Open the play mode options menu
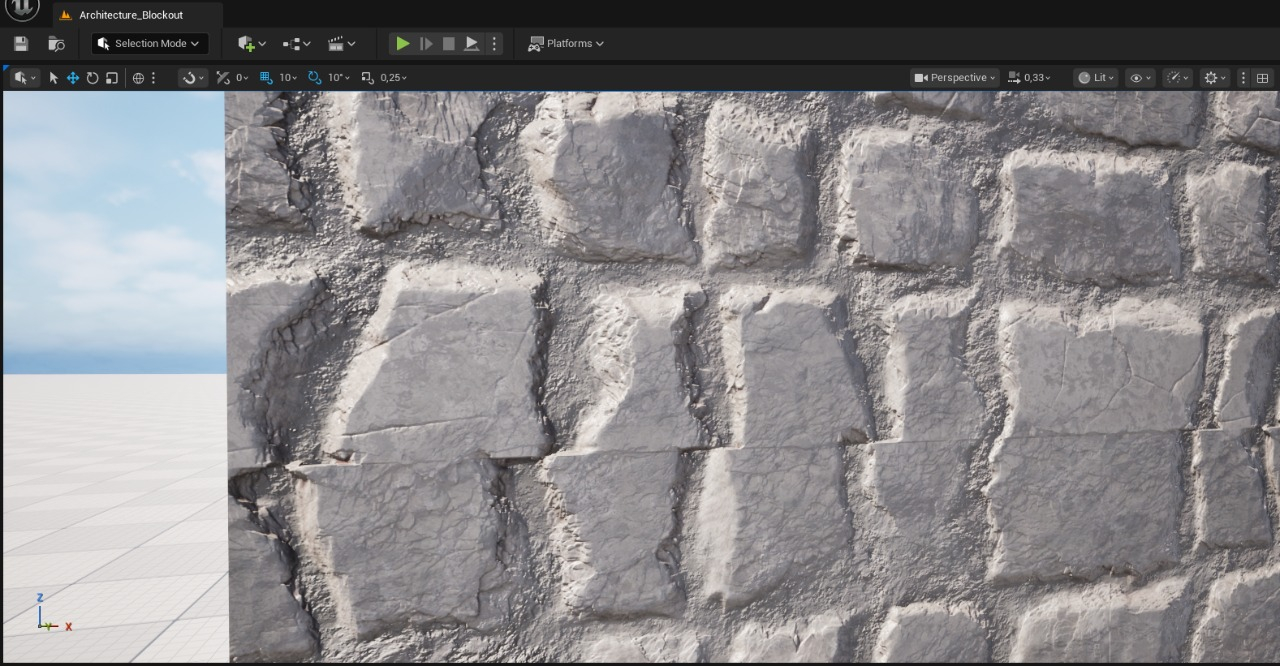1280x666 pixels. pos(493,44)
